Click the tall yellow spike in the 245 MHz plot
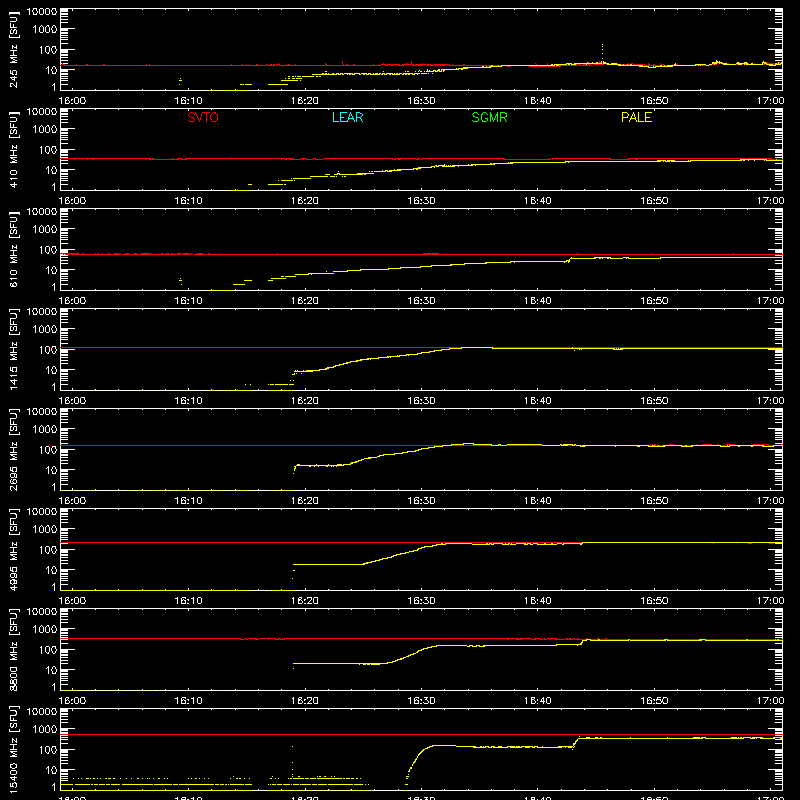 point(603,53)
